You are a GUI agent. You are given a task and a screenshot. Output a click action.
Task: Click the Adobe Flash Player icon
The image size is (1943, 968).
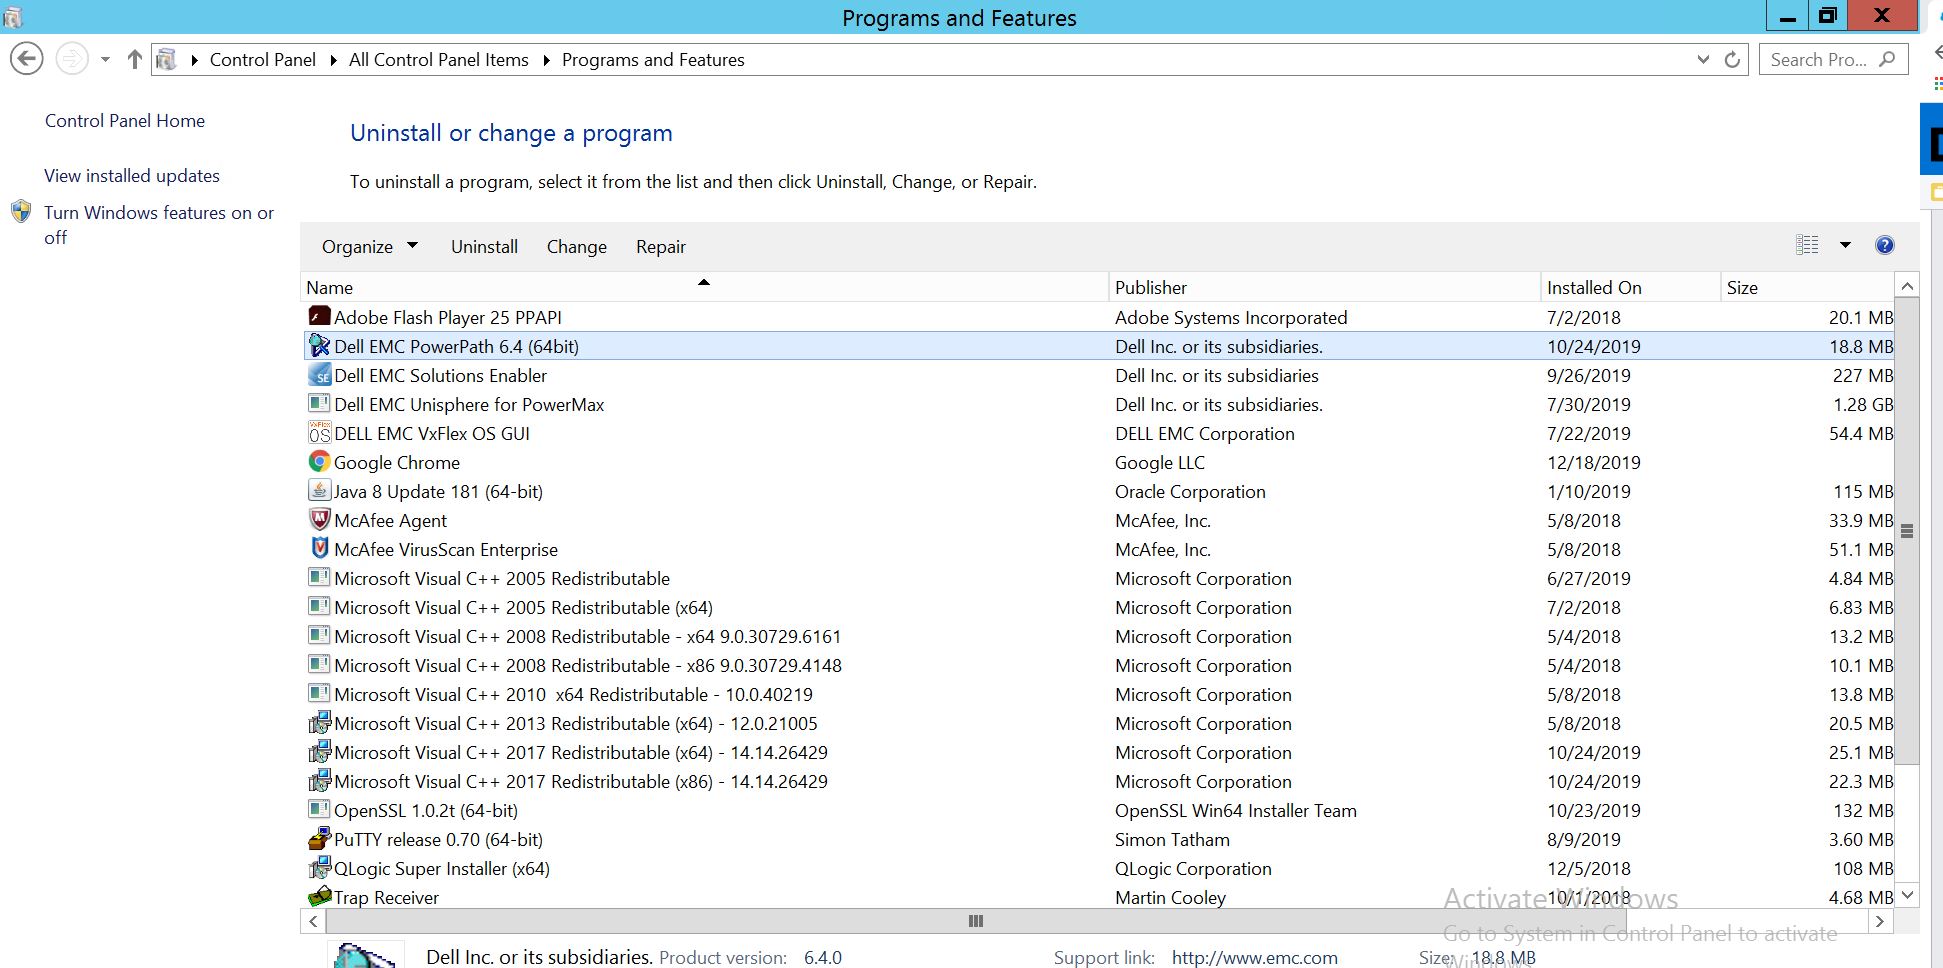319,316
